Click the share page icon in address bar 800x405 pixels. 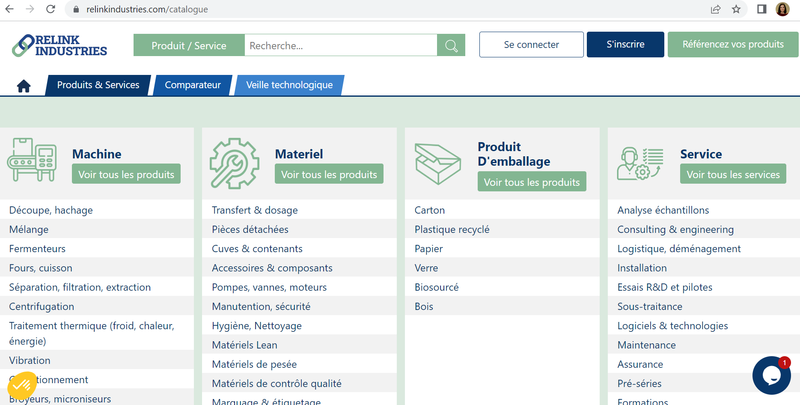click(x=716, y=9)
